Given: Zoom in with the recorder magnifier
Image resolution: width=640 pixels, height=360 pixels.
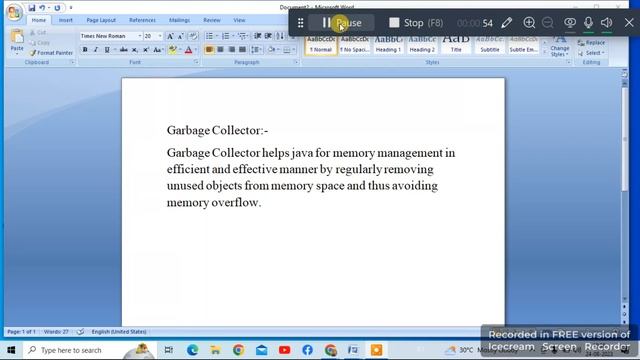Looking at the screenshot, I should point(529,22).
